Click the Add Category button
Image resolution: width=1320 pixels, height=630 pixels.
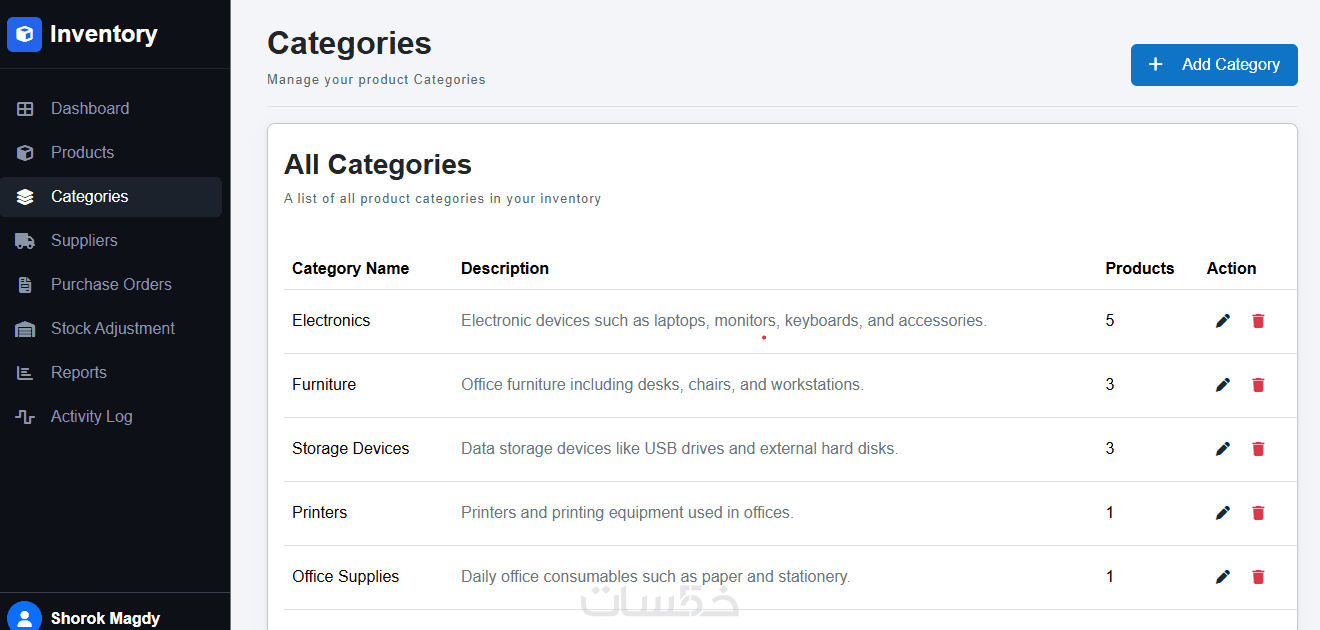click(1214, 65)
